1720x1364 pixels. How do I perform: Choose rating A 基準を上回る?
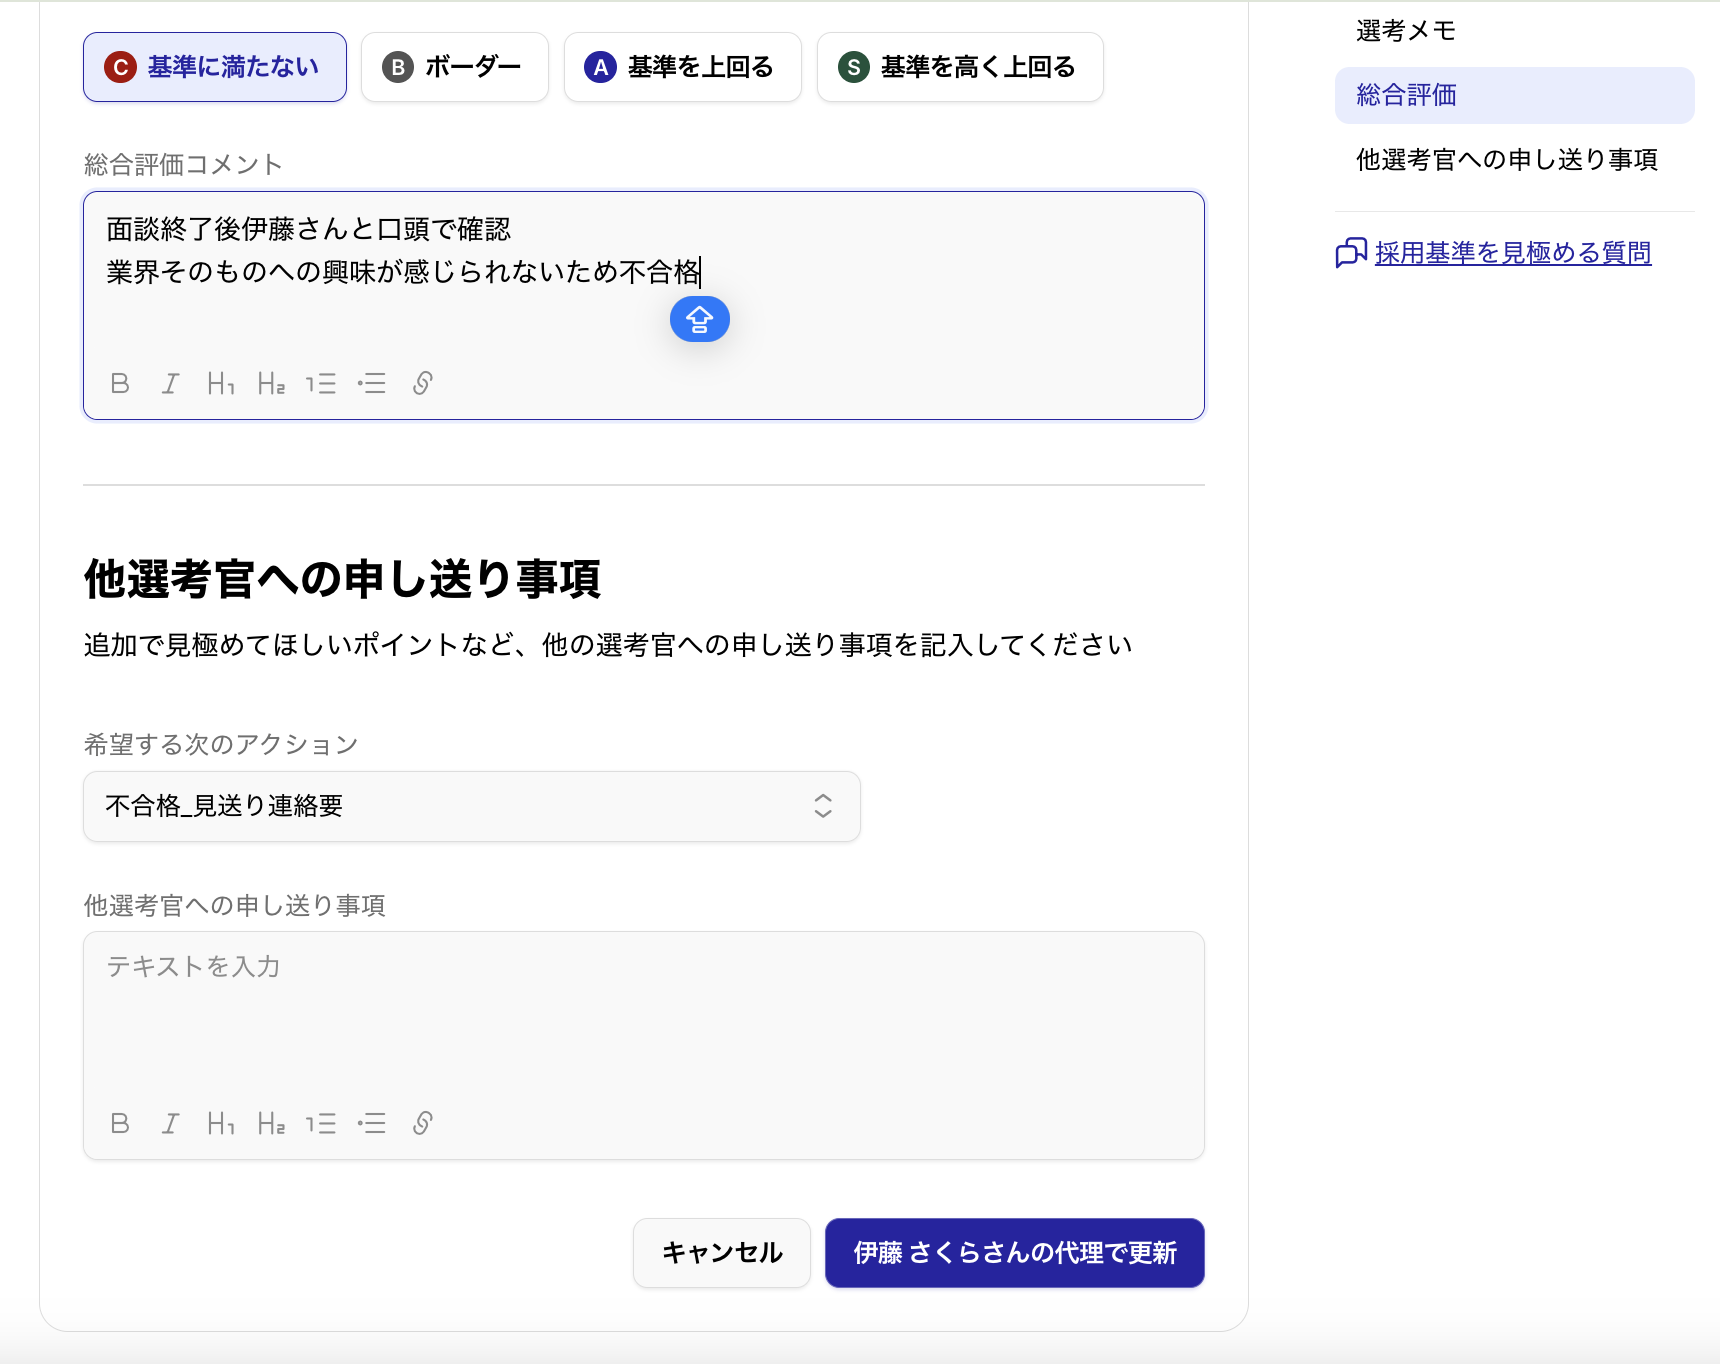683,67
